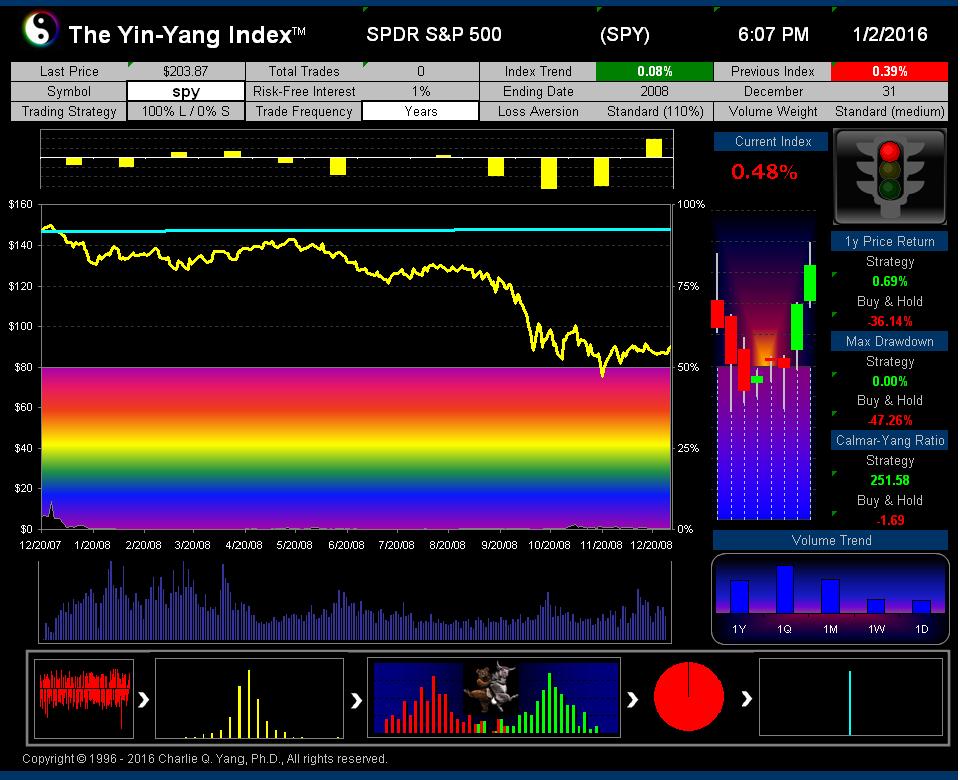Click the ending day value 31

coord(889,91)
